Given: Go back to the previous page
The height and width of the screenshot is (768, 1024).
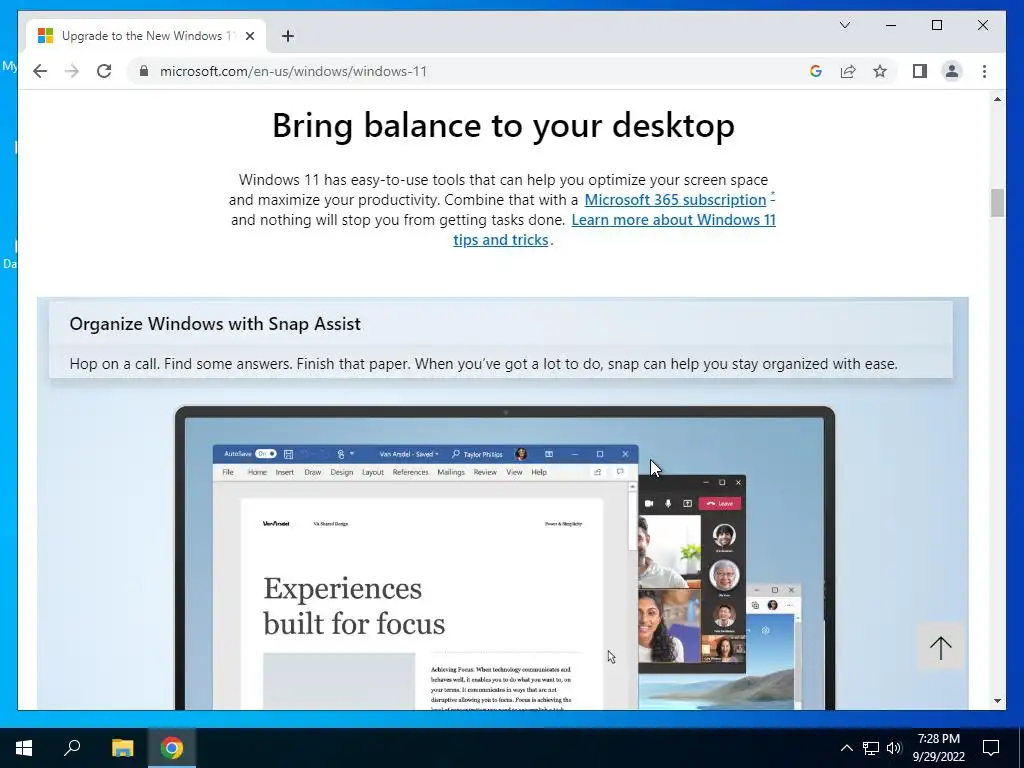Looking at the screenshot, I should pos(40,71).
